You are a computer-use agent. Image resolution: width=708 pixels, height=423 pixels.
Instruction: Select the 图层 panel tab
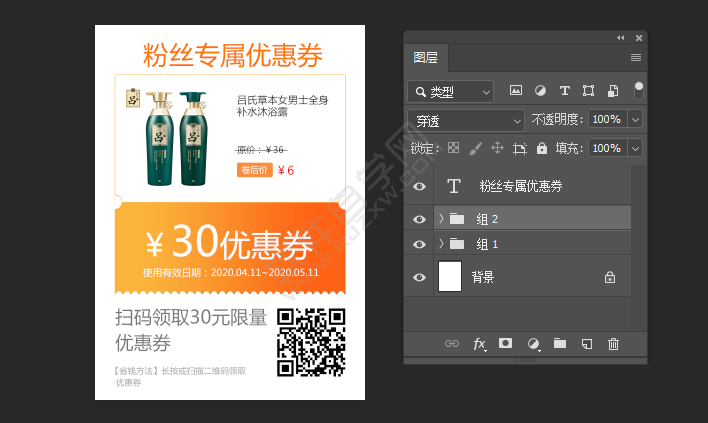click(426, 58)
